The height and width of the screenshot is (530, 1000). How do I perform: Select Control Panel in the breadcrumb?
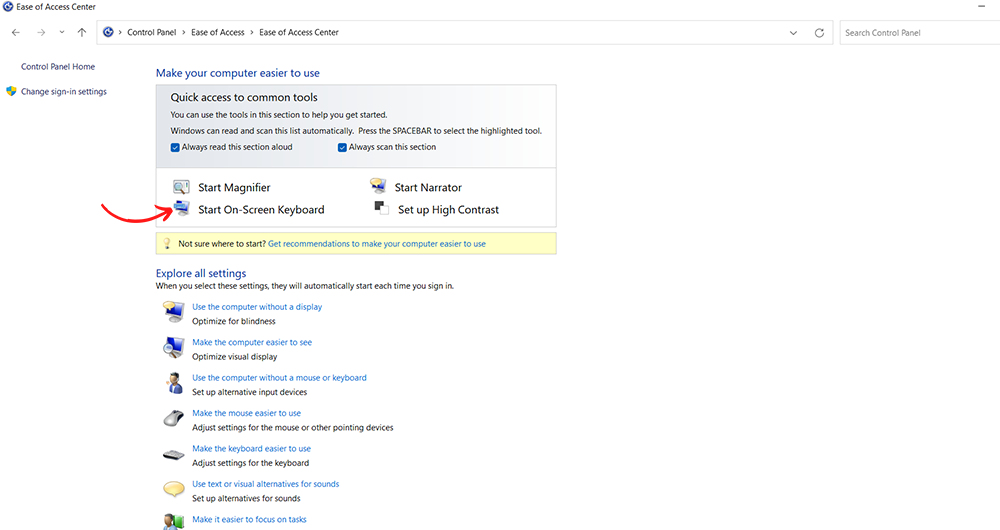pos(151,33)
